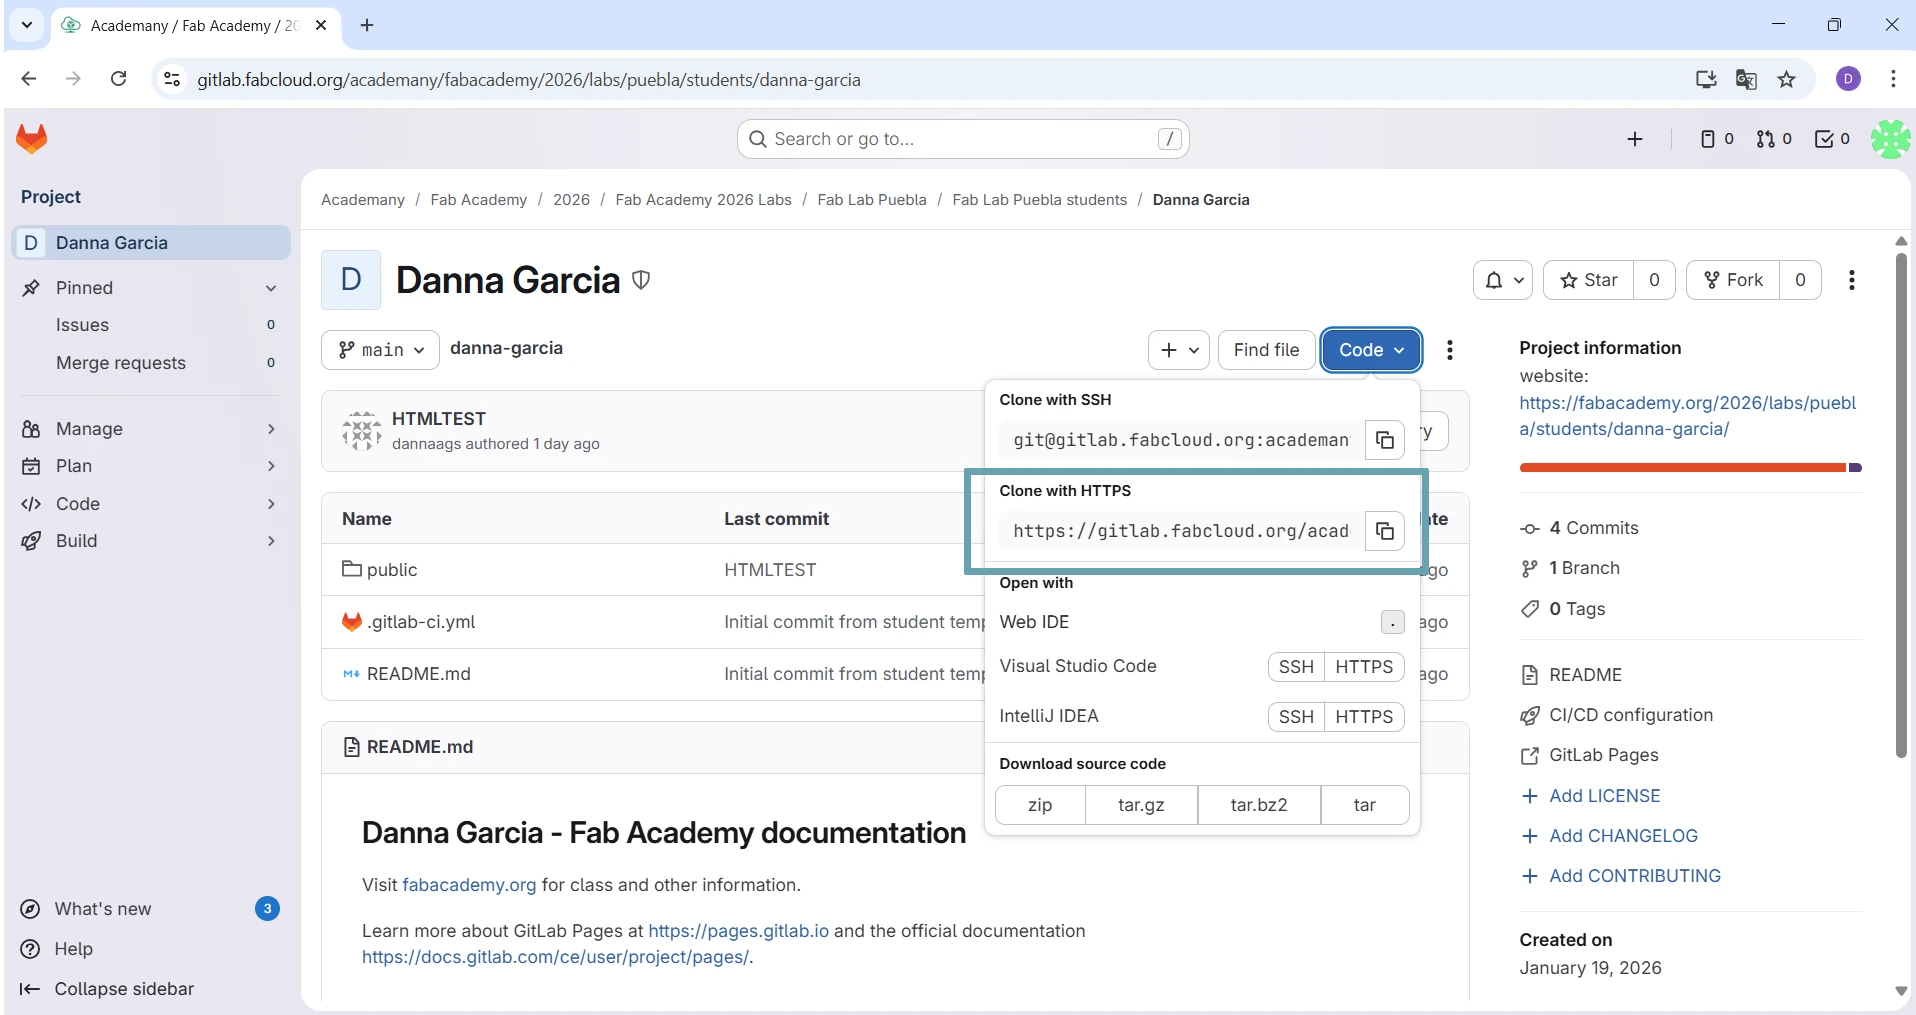Copy the HTTPS clone URL

pyautogui.click(x=1385, y=531)
